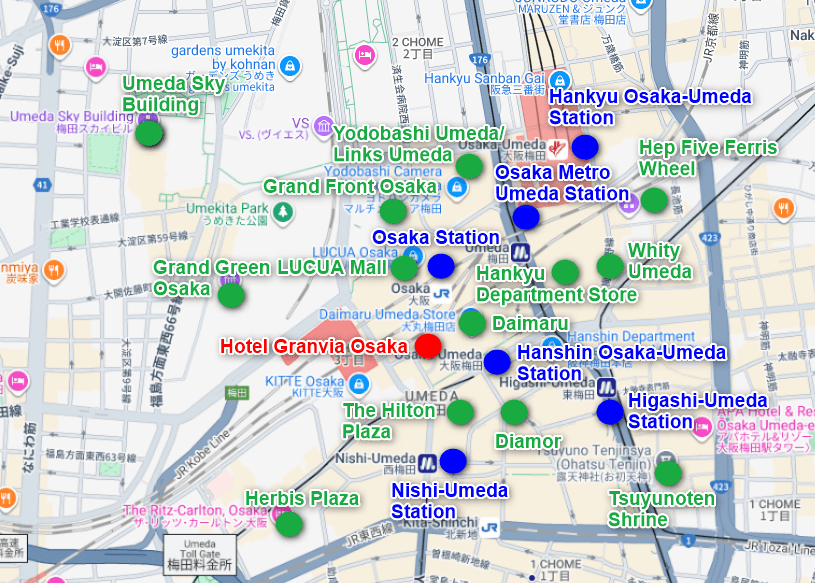Click the 'JR Tozai Line' rail label
Image resolution: width=815 pixels, height=583 pixels.
[x=779, y=547]
